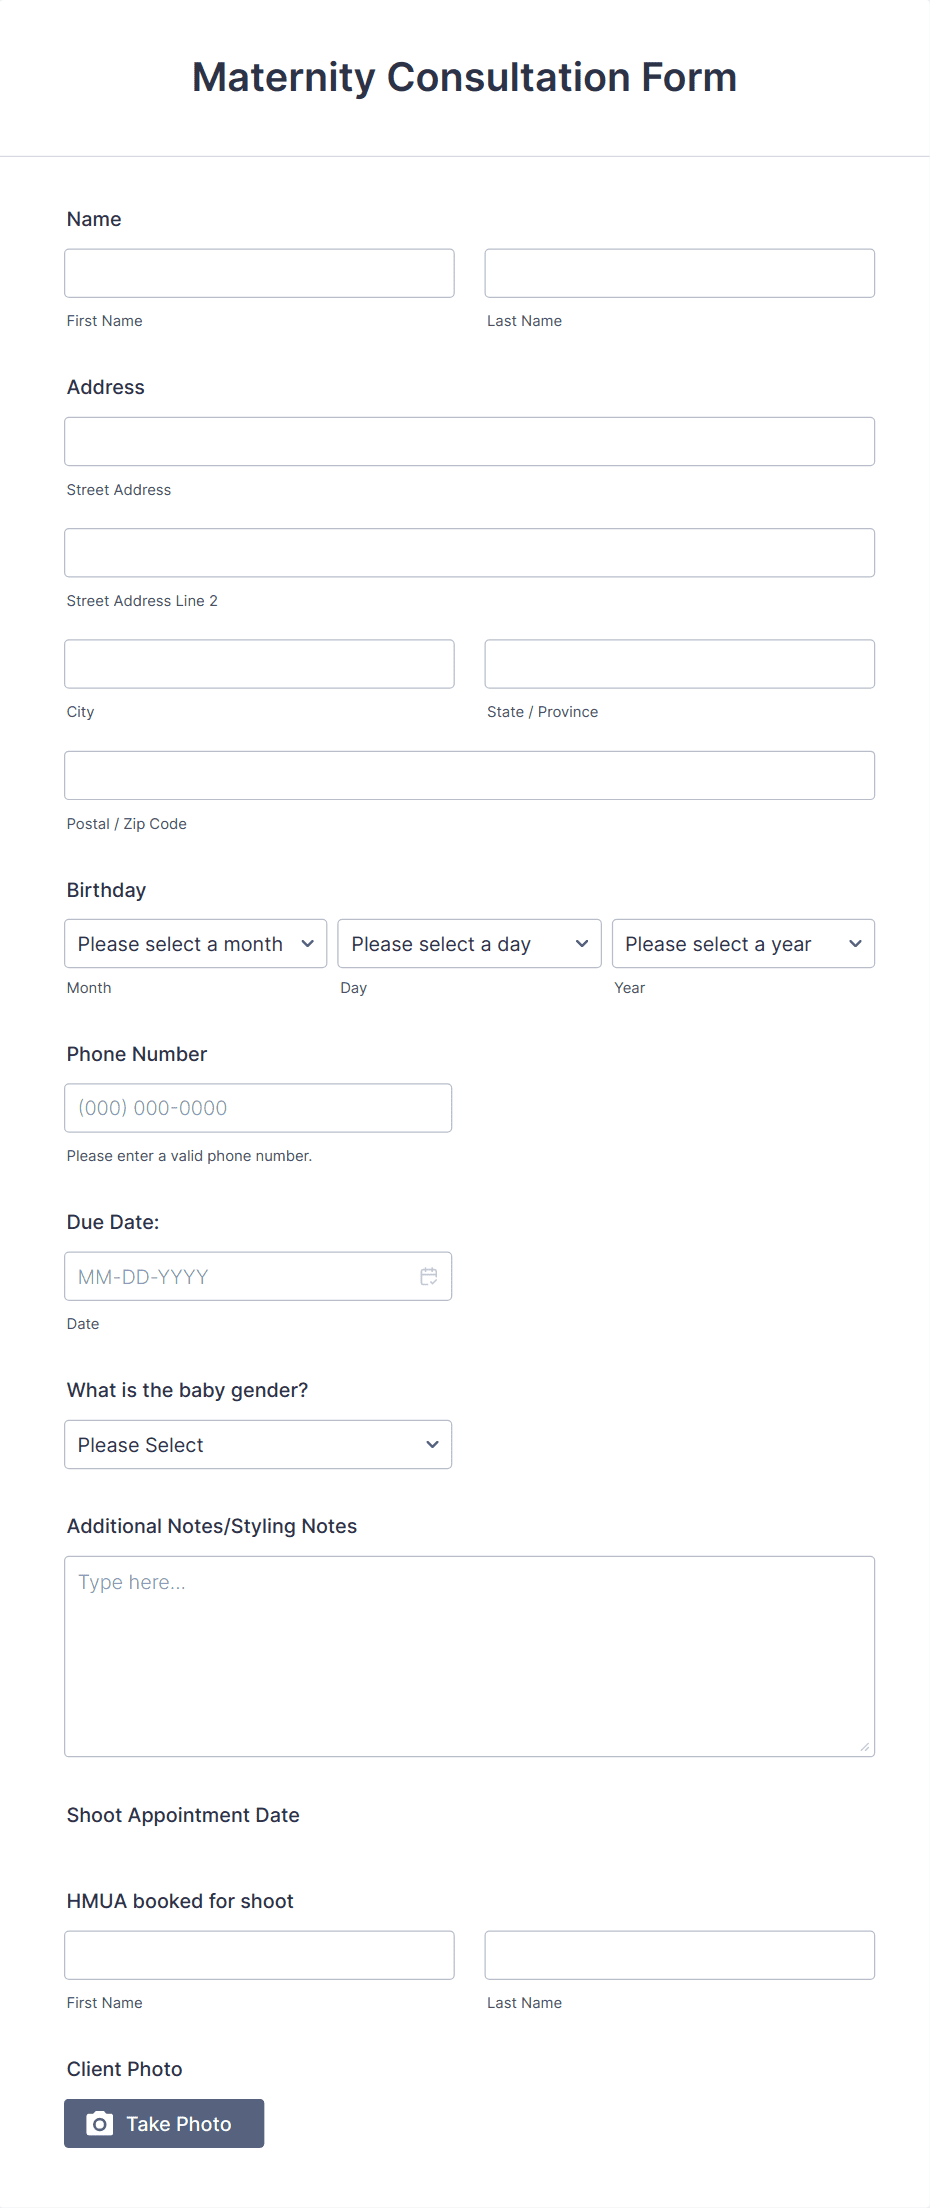Image resolution: width=930 pixels, height=2208 pixels.
Task: Click the Last Name field under Name
Action: pyautogui.click(x=679, y=272)
